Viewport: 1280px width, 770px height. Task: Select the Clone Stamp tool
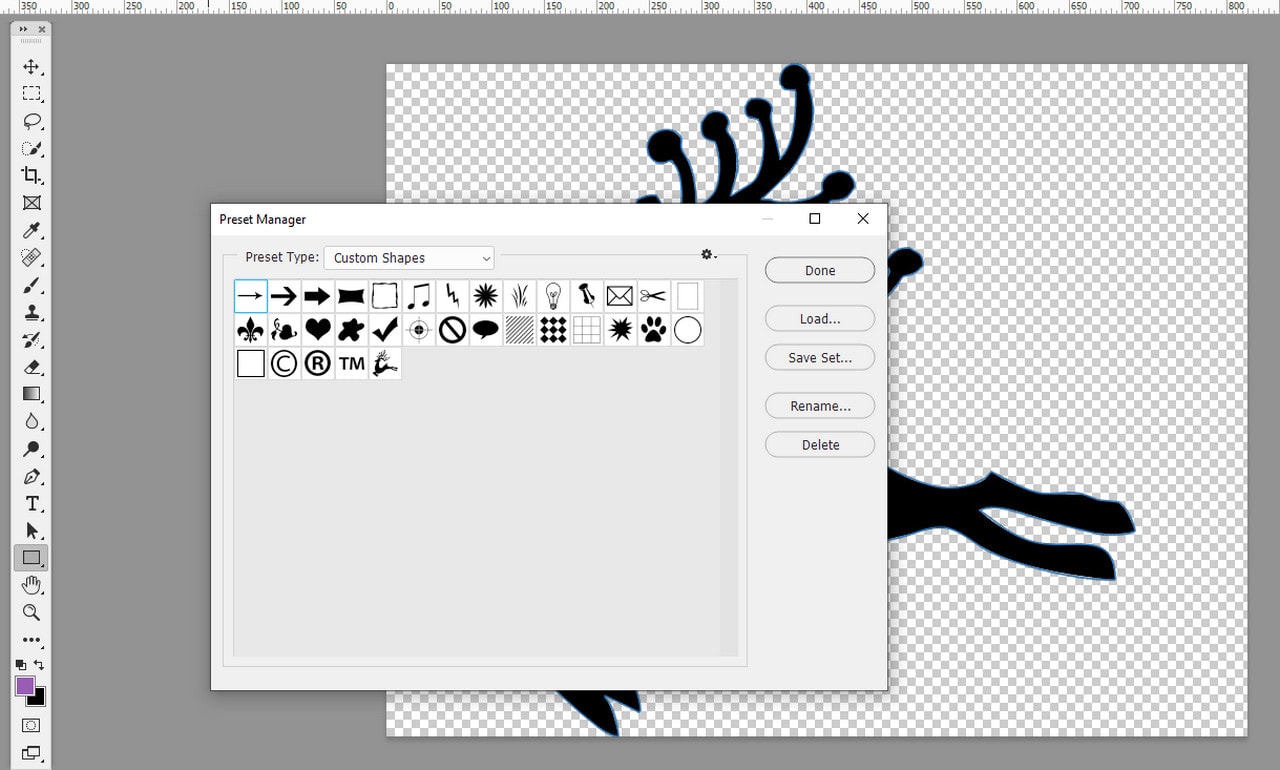coord(32,312)
